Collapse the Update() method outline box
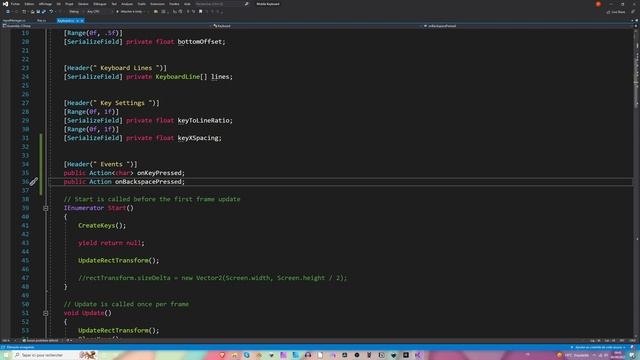 [x=46, y=313]
